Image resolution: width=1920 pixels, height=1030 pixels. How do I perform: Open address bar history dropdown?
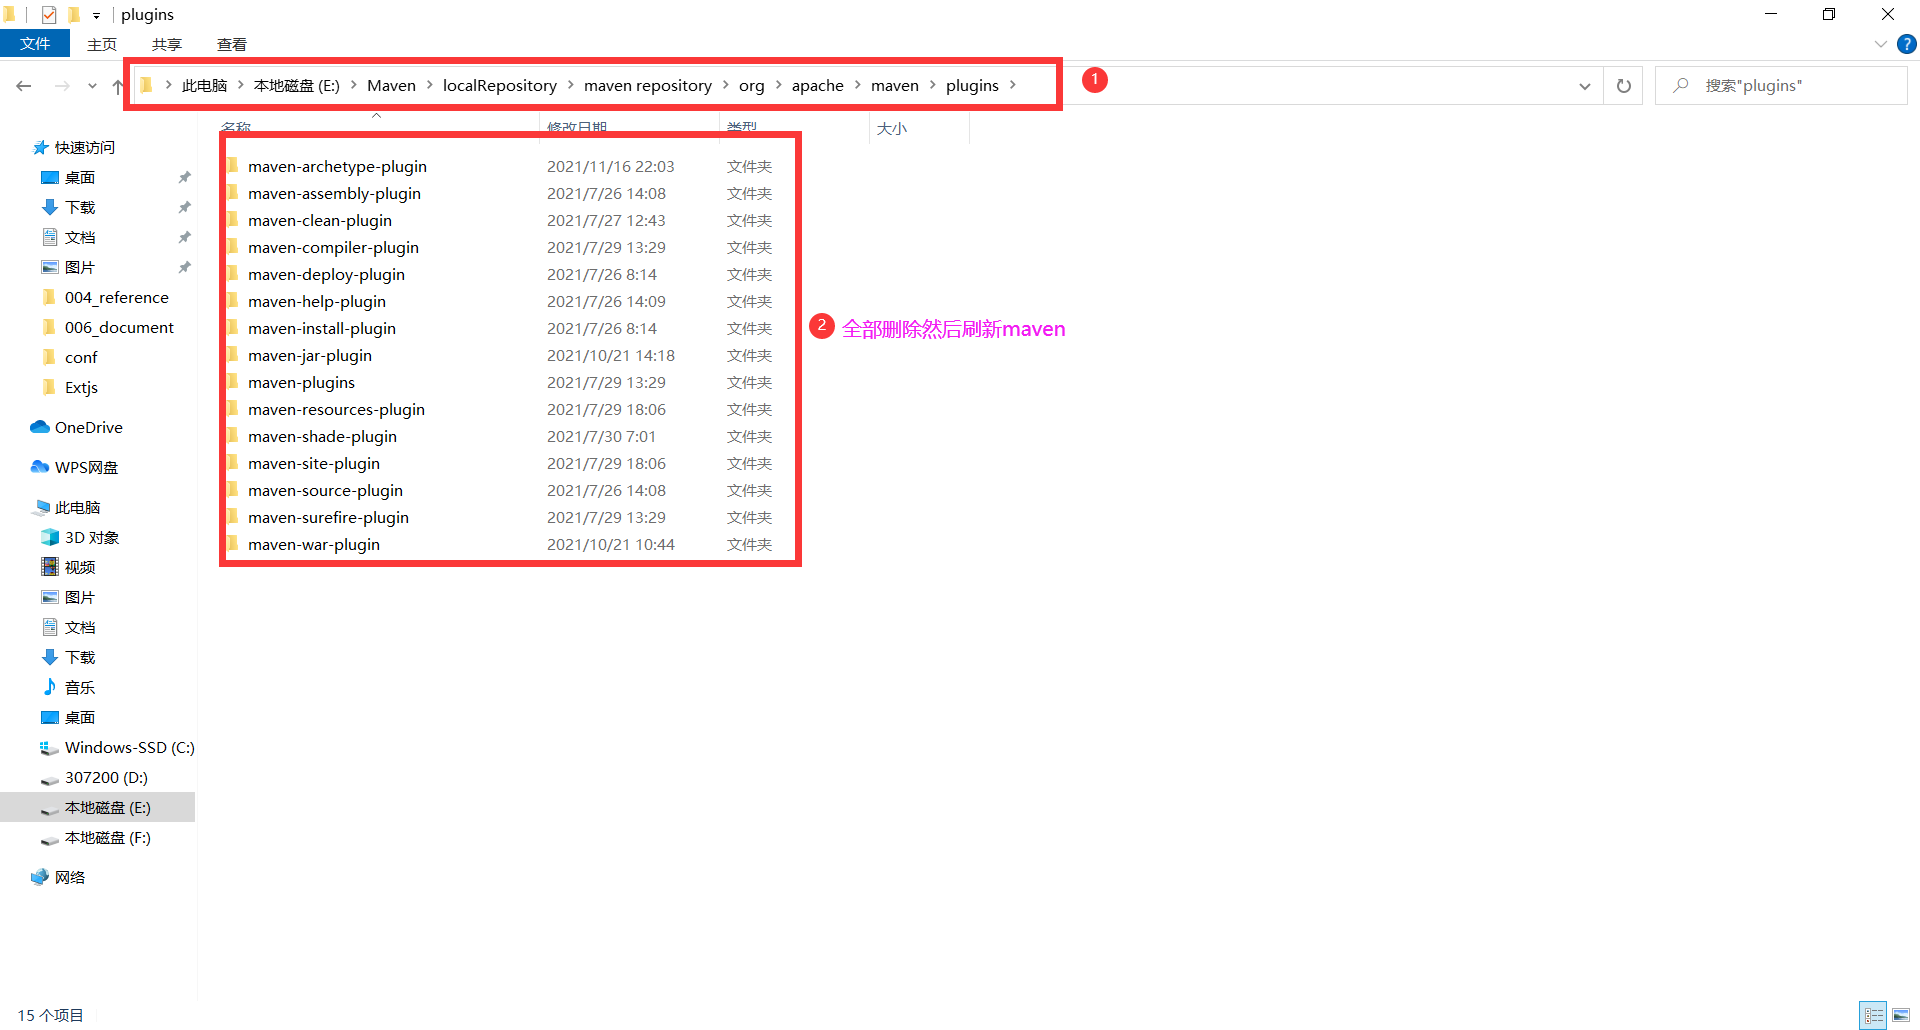[x=1585, y=86]
